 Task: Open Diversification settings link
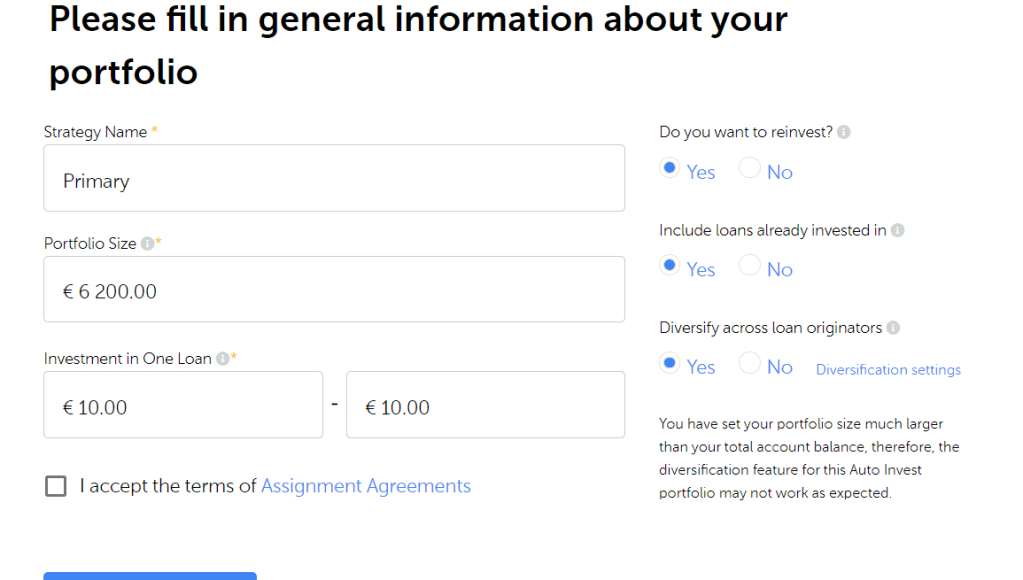(x=888, y=370)
